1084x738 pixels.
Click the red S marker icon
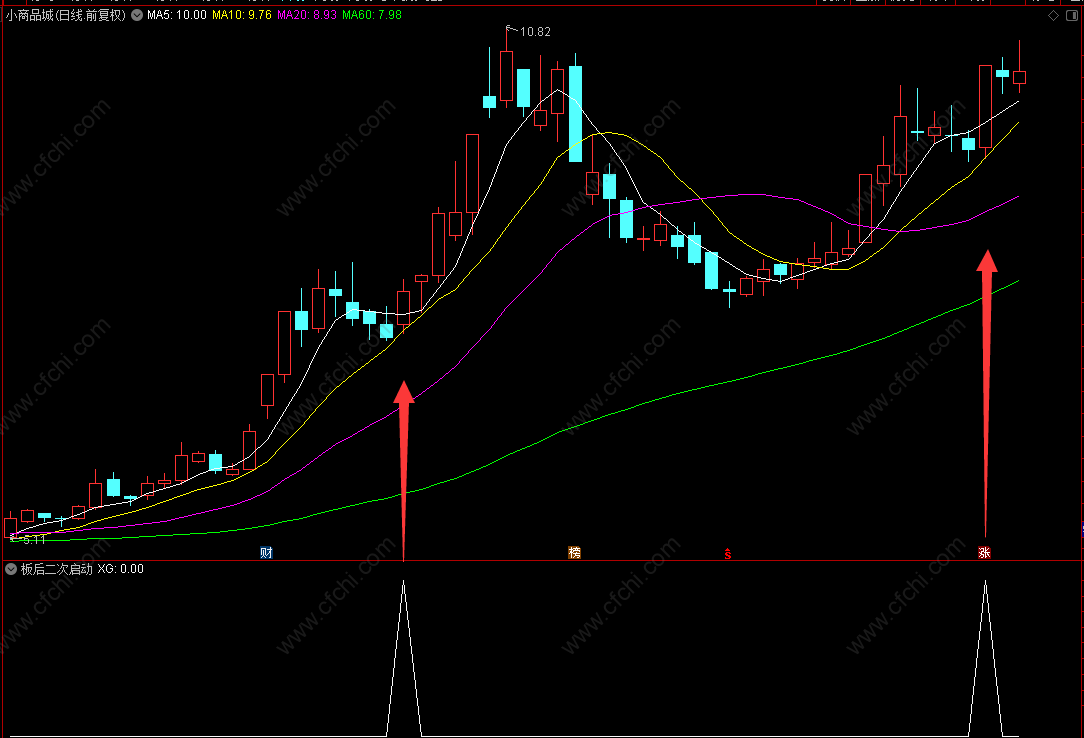(x=727, y=554)
